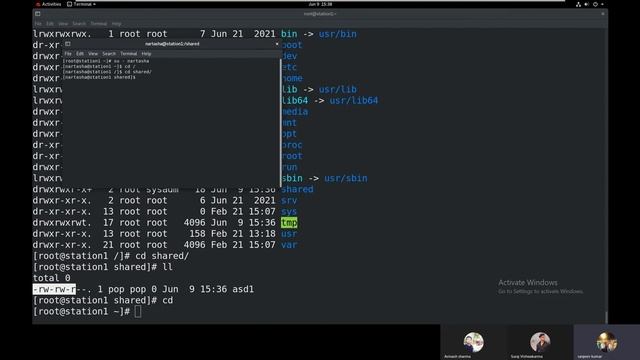Open View menu in the root terminal
640x360 pixels.
pyautogui.click(x=63, y=24)
